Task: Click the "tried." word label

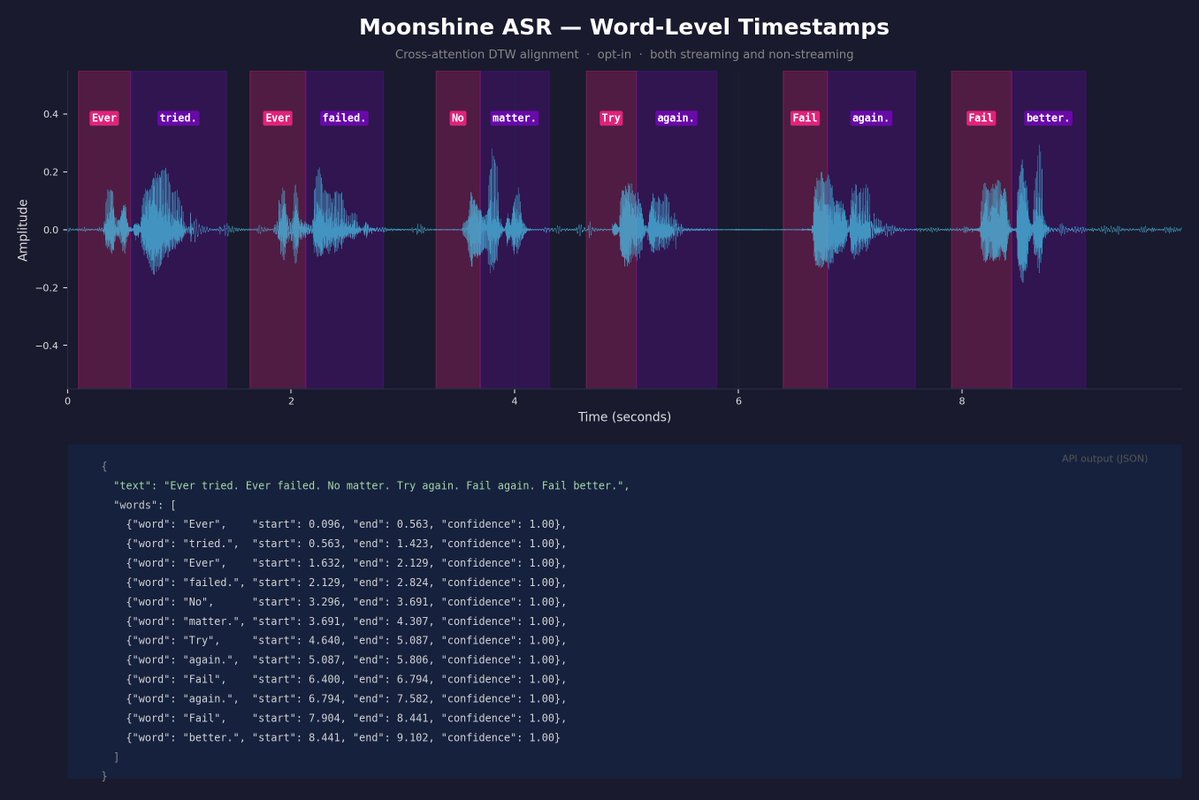Action: 178,118
